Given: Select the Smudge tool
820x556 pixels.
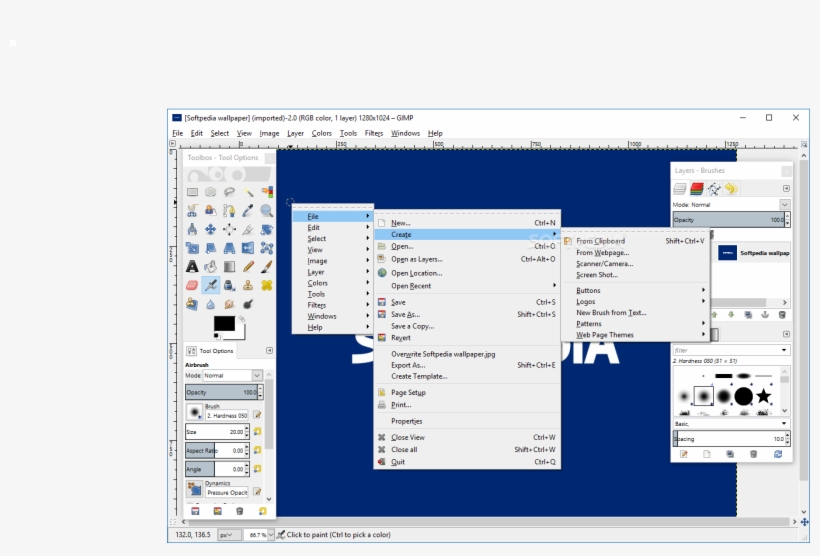Looking at the screenshot, I should 229,304.
